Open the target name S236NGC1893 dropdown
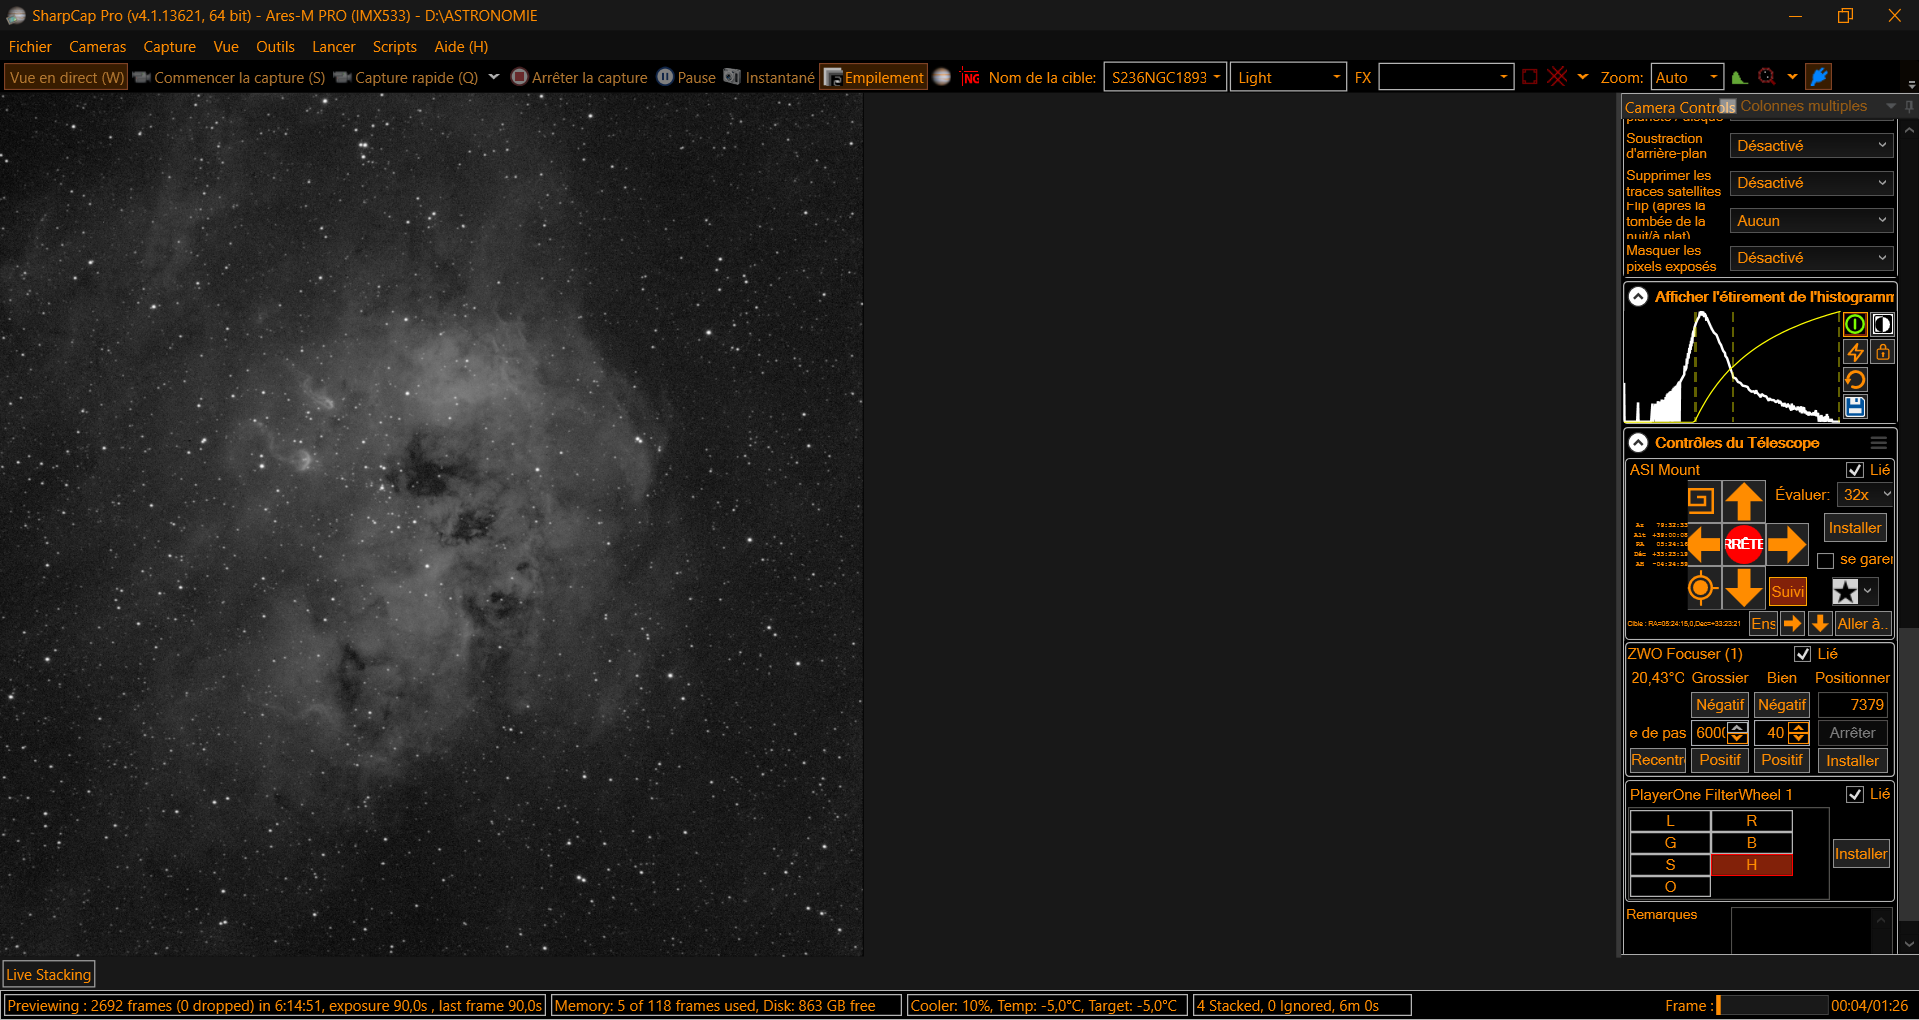 pyautogui.click(x=1165, y=77)
